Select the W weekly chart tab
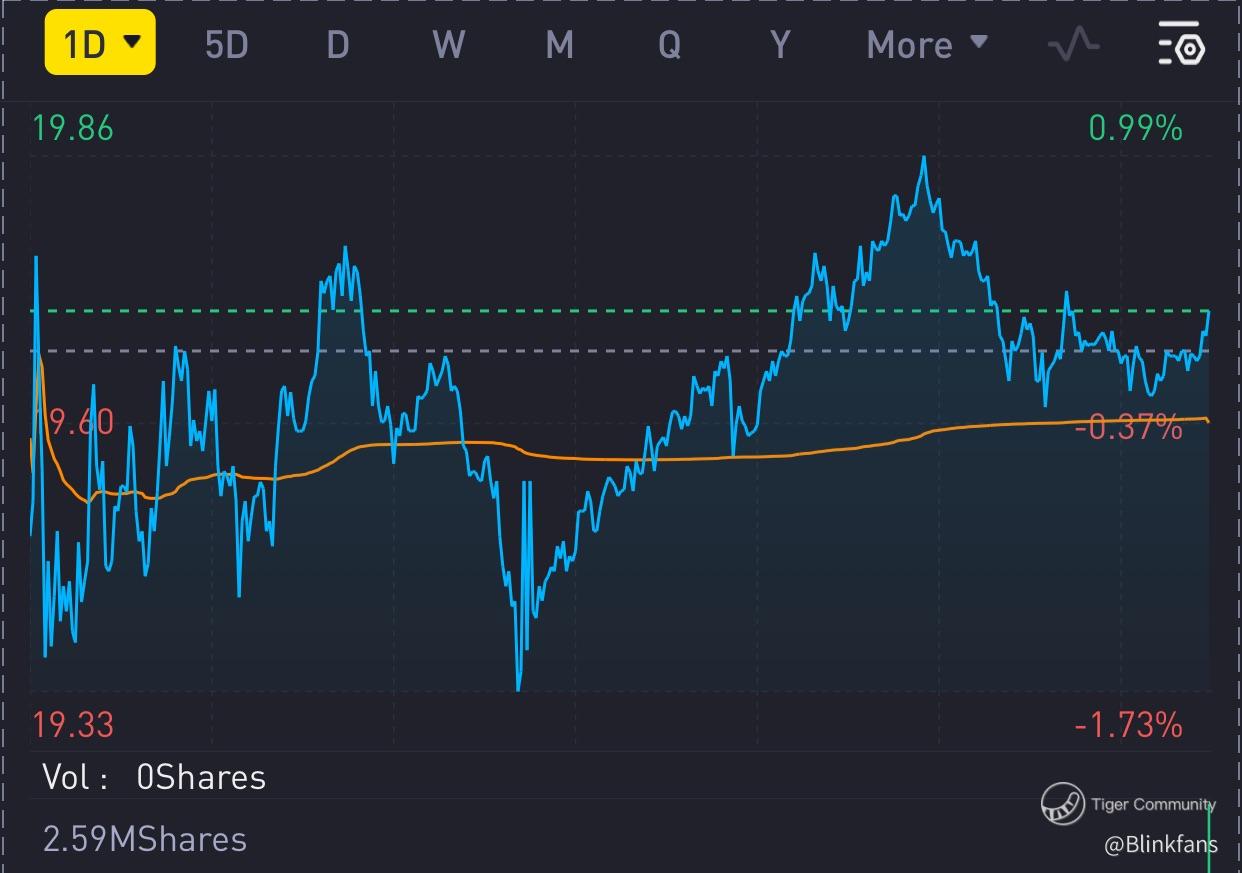This screenshot has height=873, width=1242. point(448,45)
